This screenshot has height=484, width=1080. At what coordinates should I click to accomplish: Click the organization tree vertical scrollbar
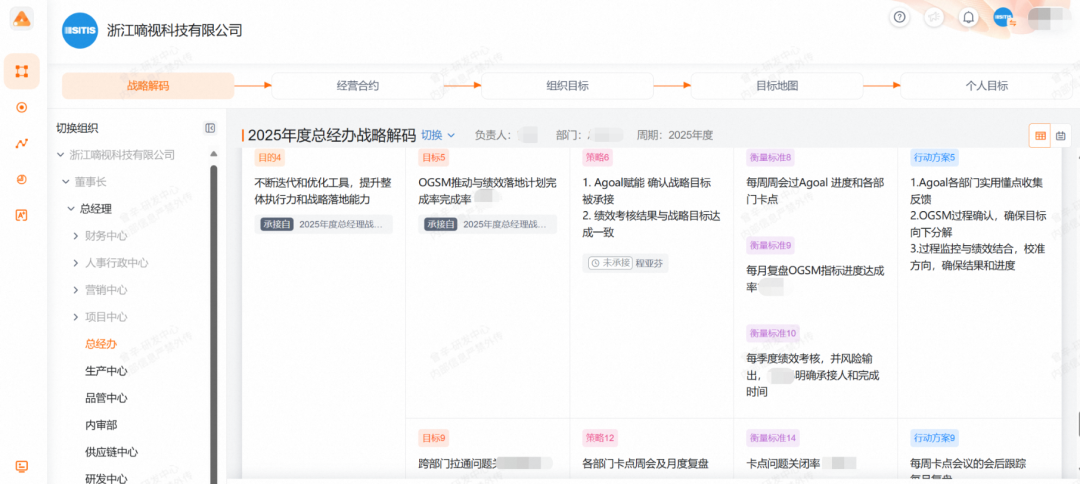(213, 320)
